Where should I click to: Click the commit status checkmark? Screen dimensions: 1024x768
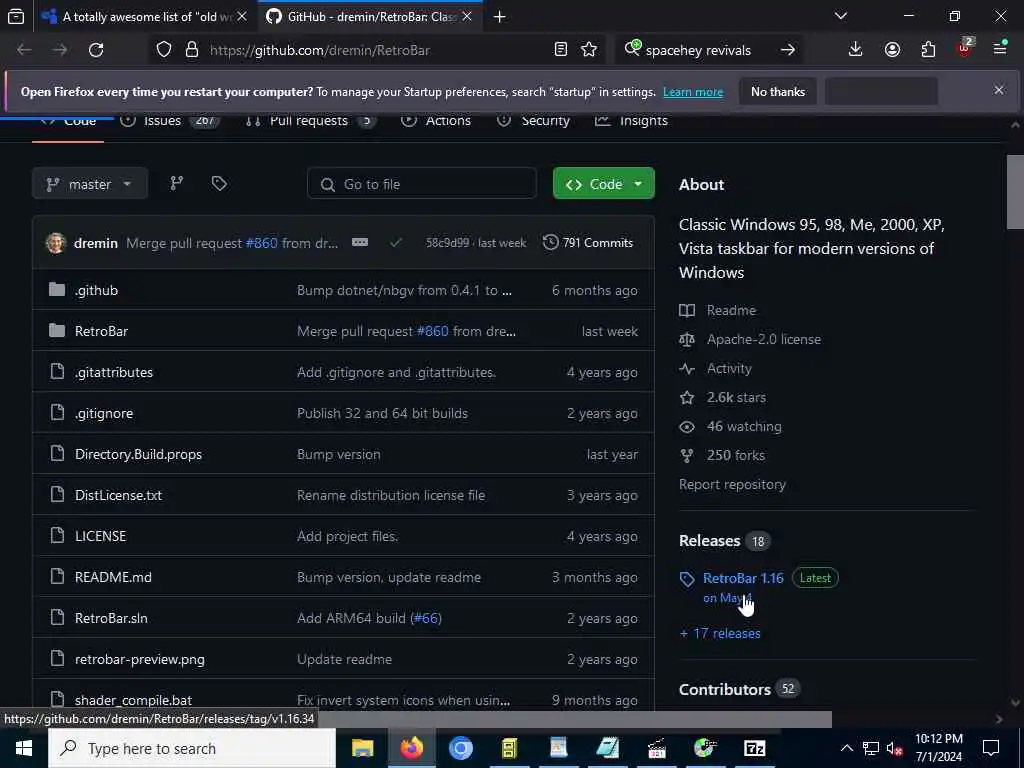point(395,243)
